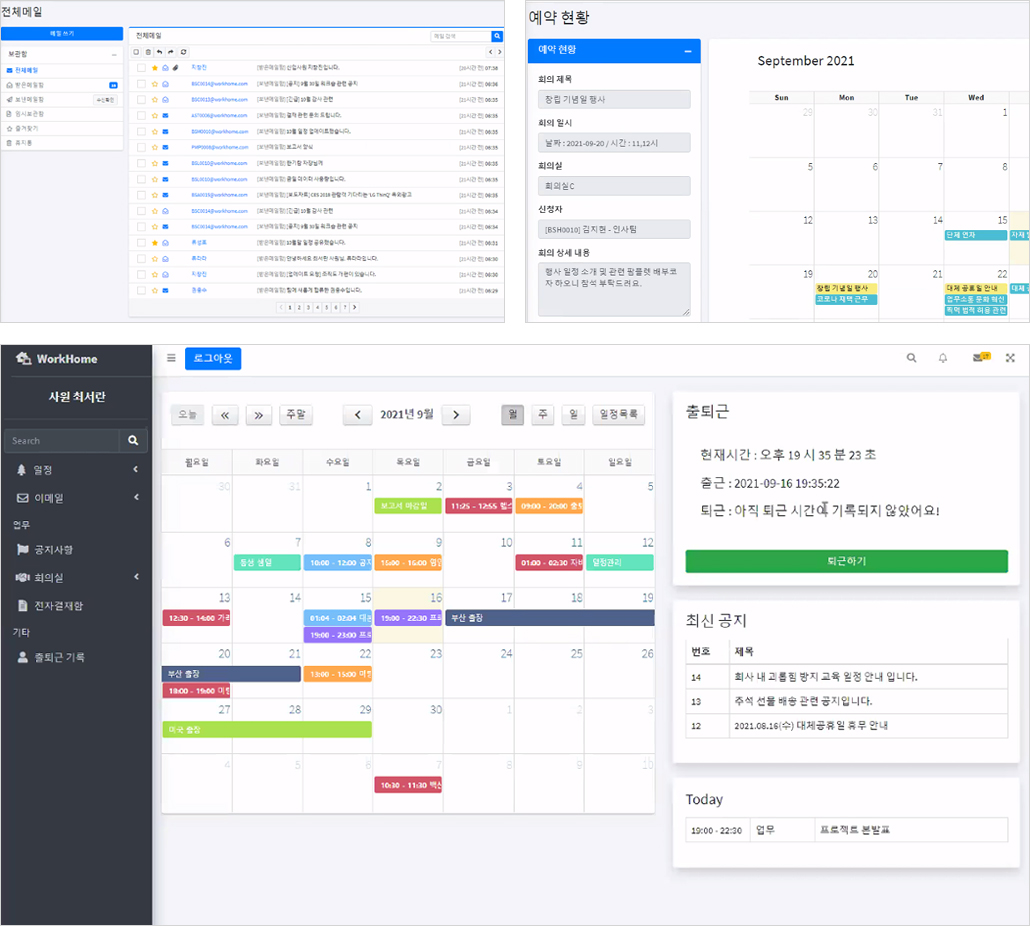Click the double-right » calendar button
The image size is (1030, 926).
[259, 414]
